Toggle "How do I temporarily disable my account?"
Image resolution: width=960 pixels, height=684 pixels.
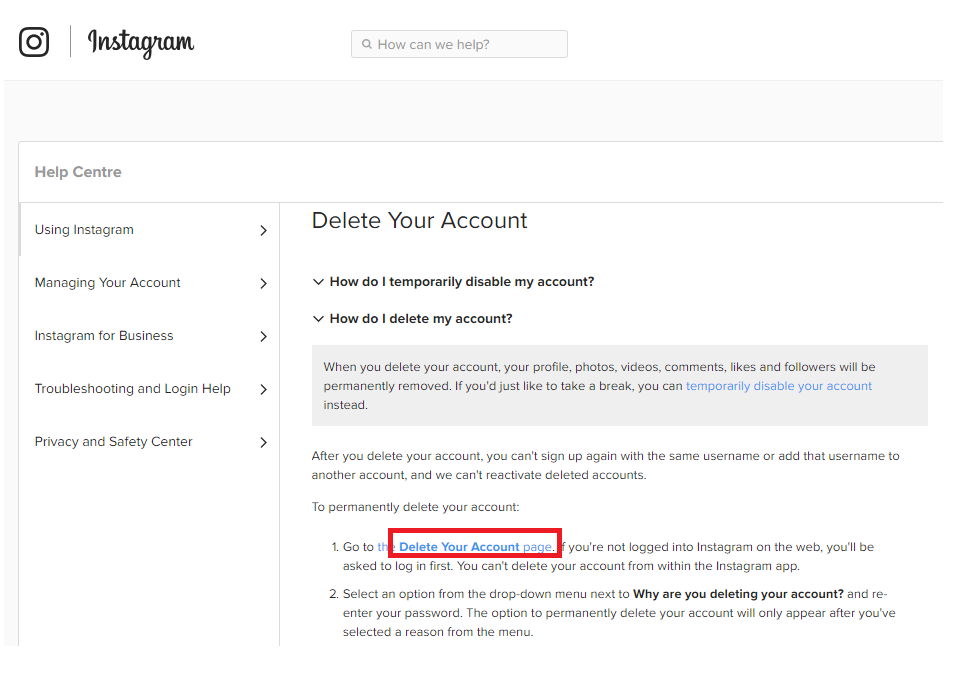(x=462, y=282)
